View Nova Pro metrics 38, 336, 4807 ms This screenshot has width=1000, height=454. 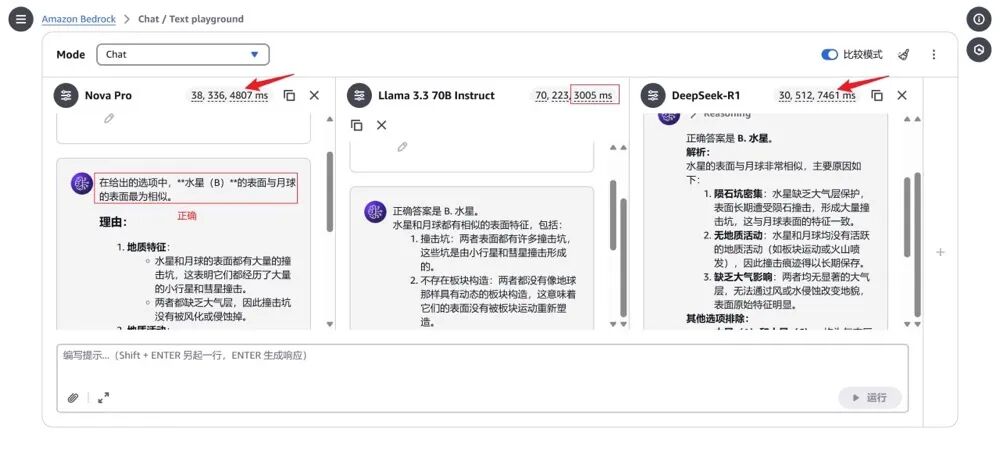[230, 96]
